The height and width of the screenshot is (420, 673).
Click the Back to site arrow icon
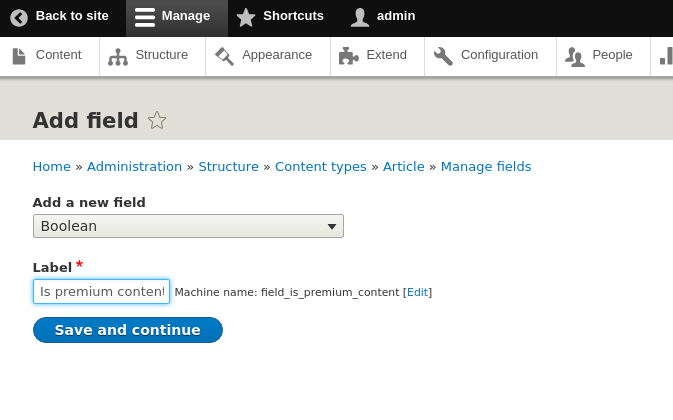pyautogui.click(x=19, y=18)
